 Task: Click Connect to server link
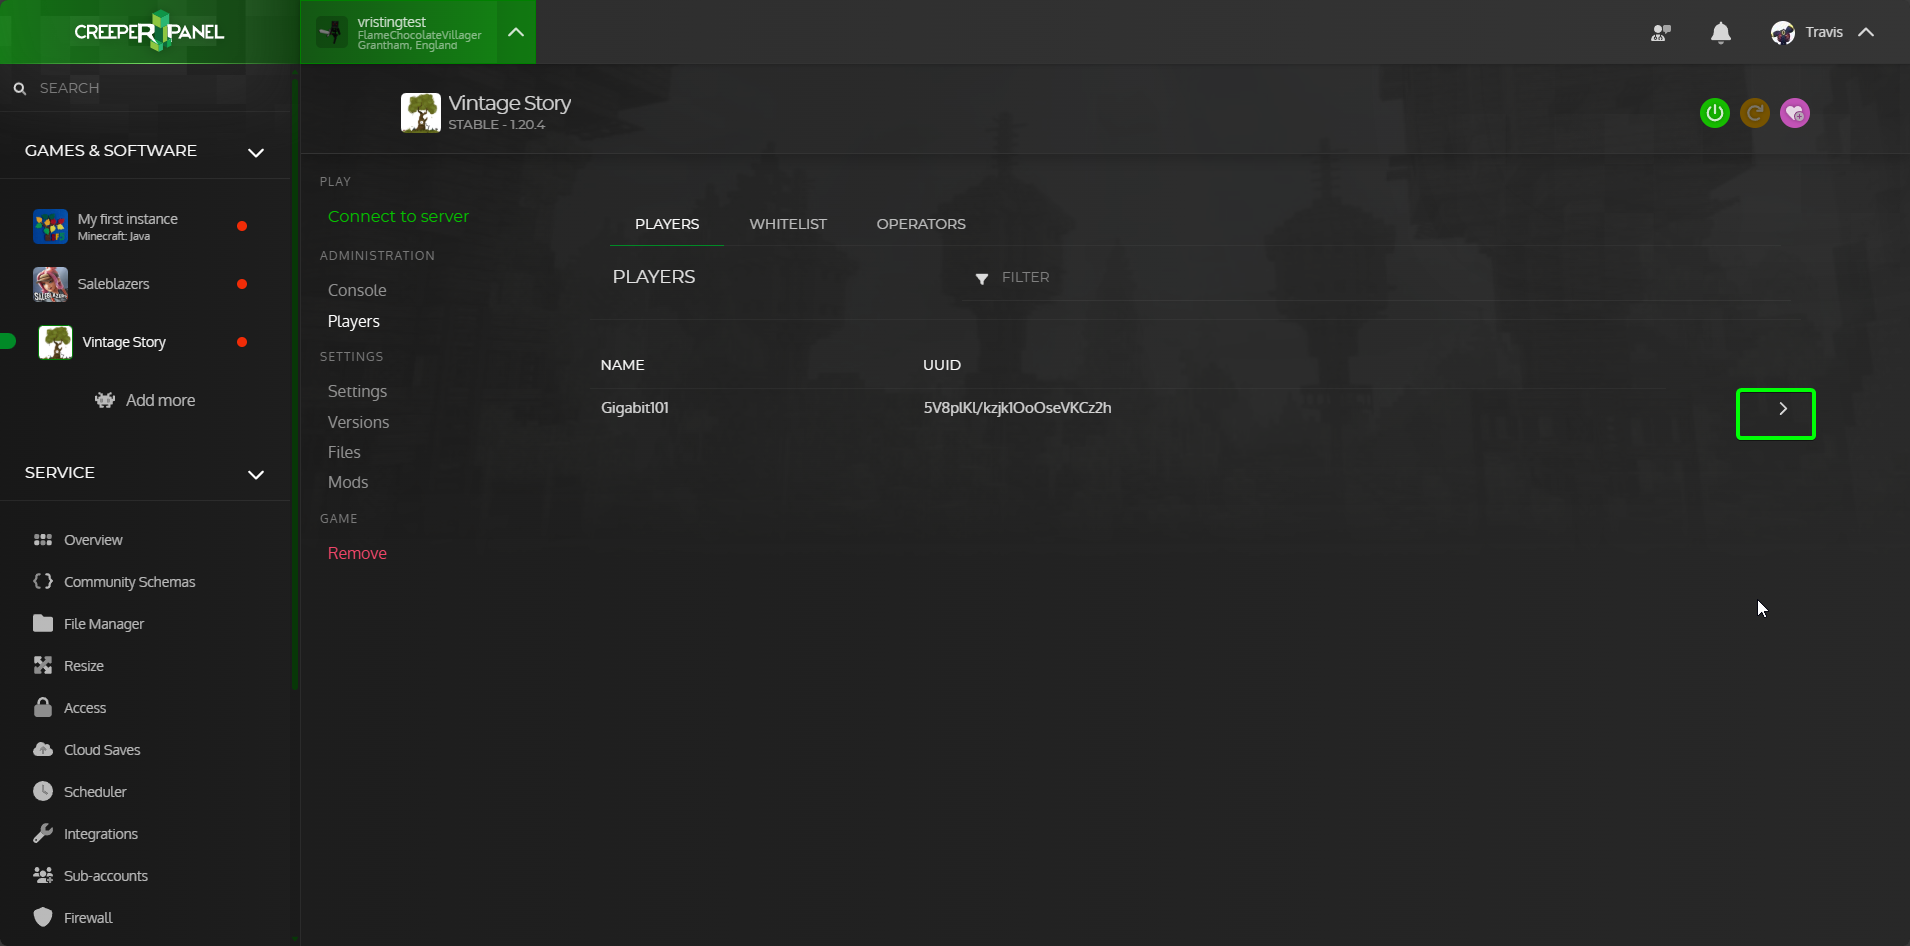pyautogui.click(x=398, y=216)
